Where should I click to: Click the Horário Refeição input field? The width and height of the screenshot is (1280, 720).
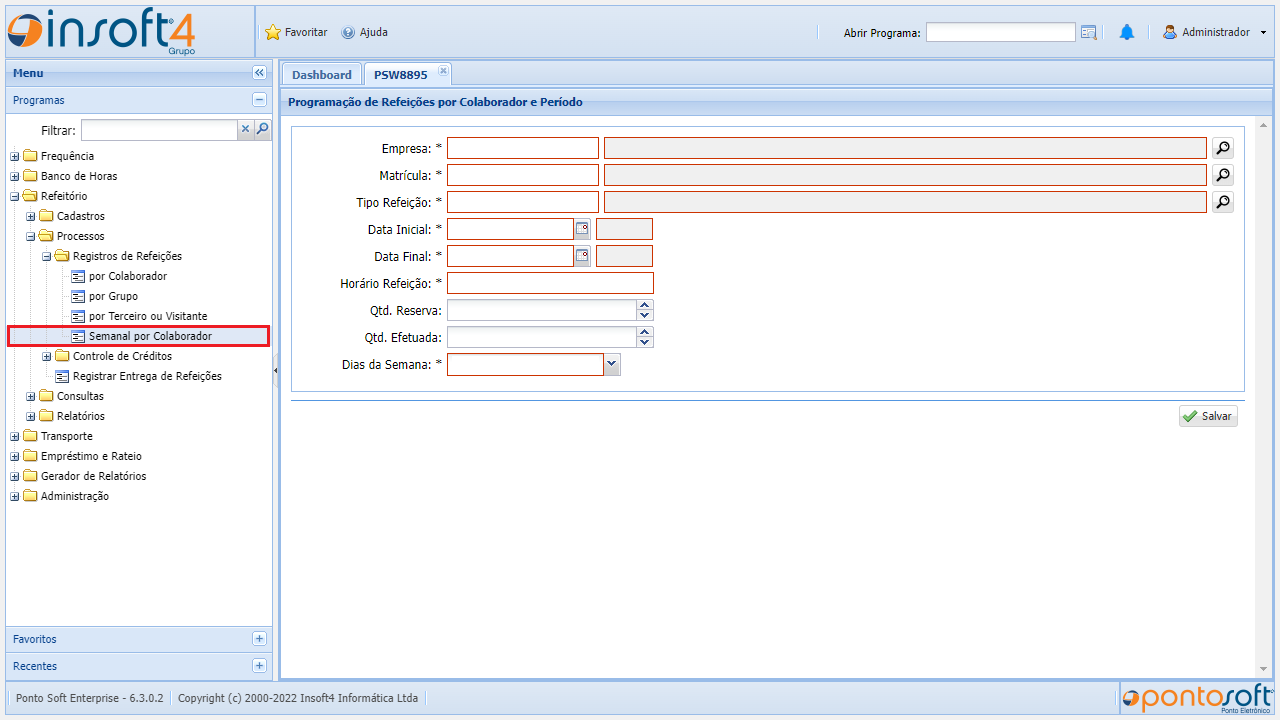550,283
